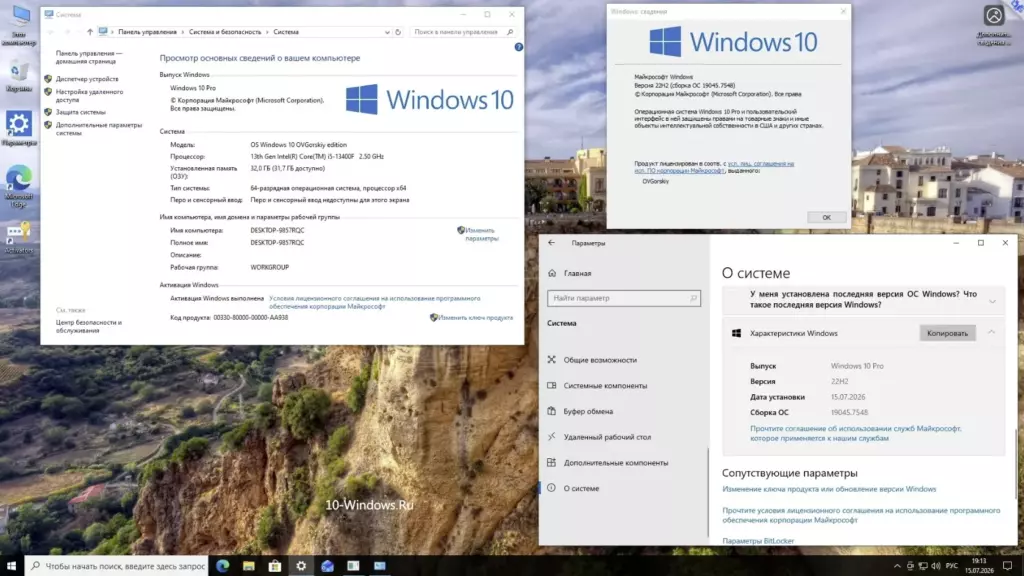Select Система и безопасность in the breadcrumb
The height and width of the screenshot is (576, 1024).
pyautogui.click(x=225, y=32)
